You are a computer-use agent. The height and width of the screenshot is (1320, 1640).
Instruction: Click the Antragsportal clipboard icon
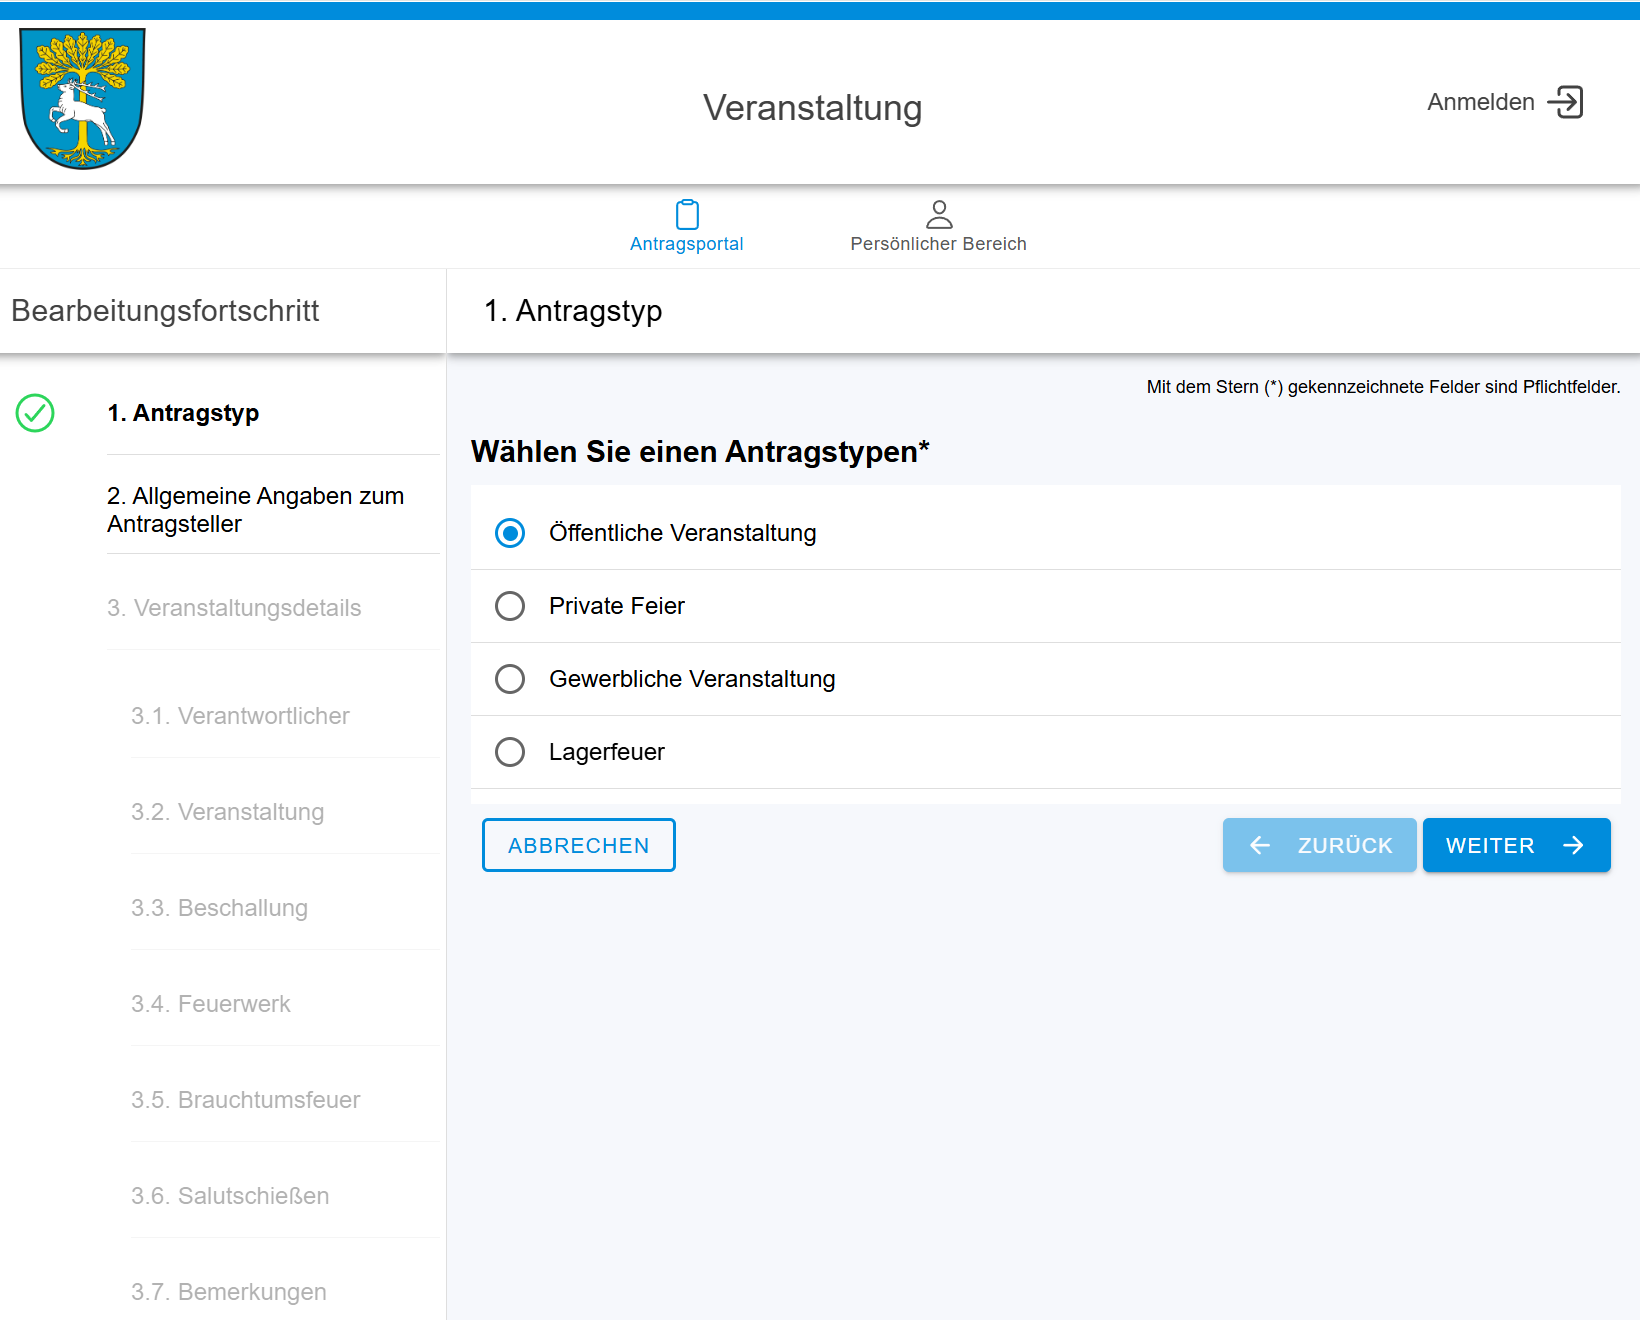[x=687, y=215]
